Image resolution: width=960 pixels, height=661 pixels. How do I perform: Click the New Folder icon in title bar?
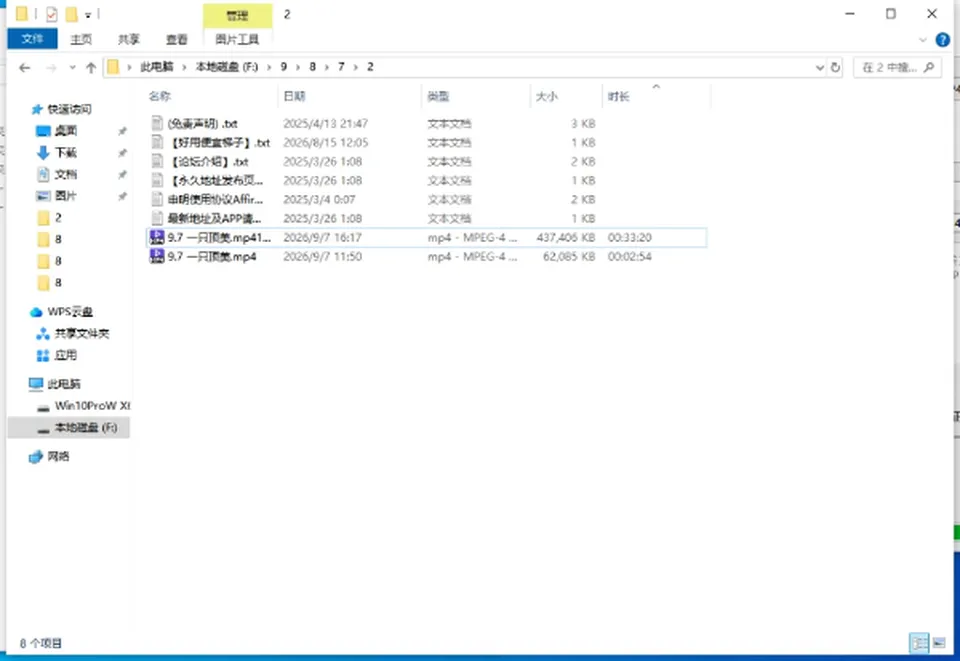pyautogui.click(x=72, y=13)
